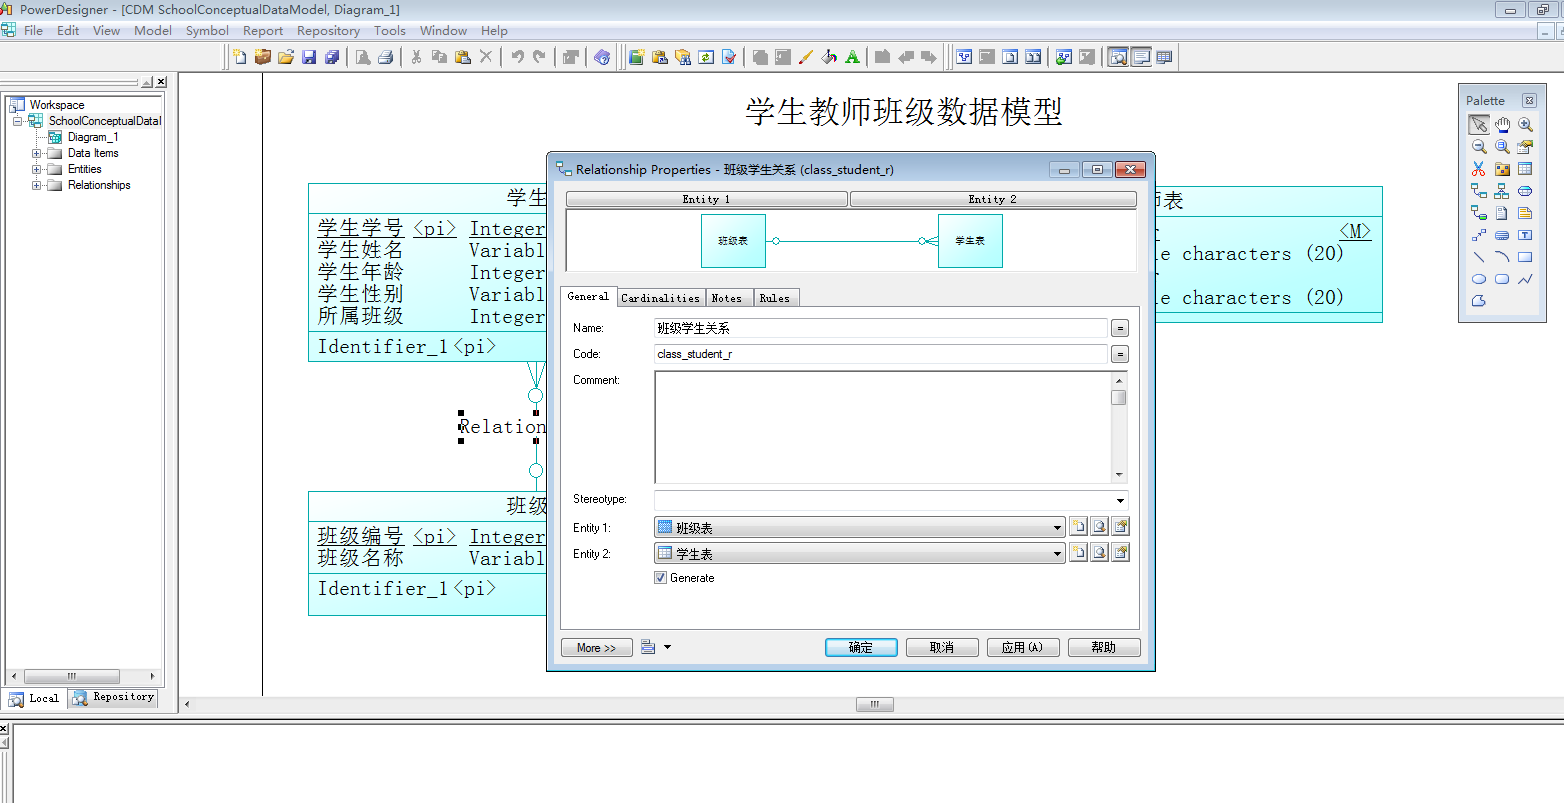The height and width of the screenshot is (803, 1564).
Task: Click the Code input field
Action: 881,354
